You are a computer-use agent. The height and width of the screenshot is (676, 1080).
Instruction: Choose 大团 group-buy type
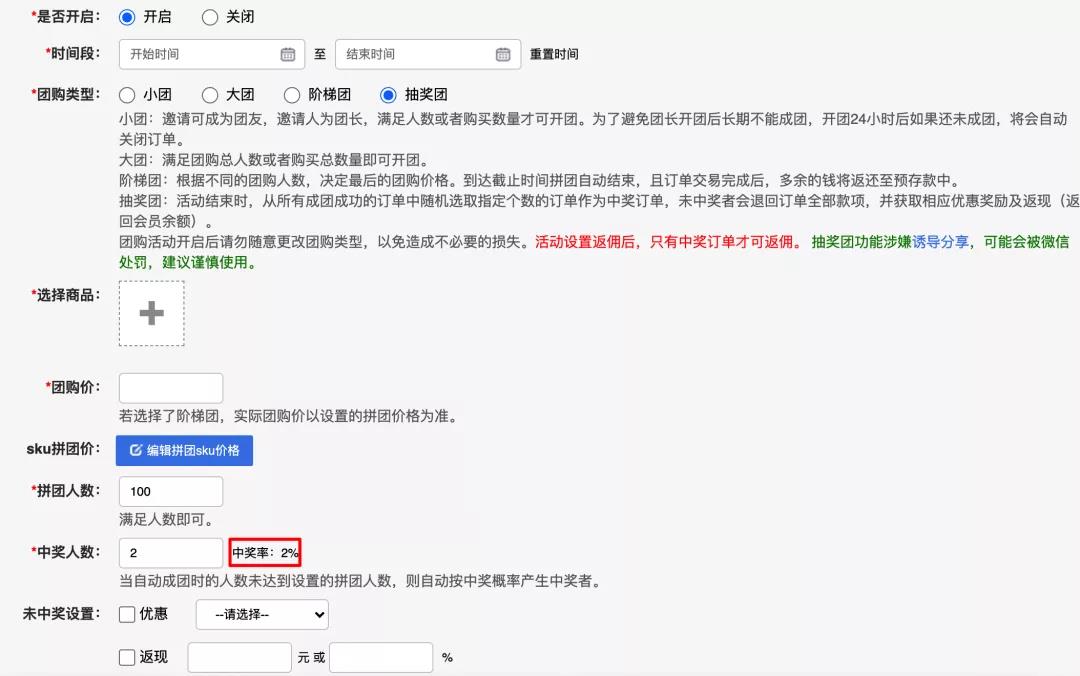coord(210,95)
